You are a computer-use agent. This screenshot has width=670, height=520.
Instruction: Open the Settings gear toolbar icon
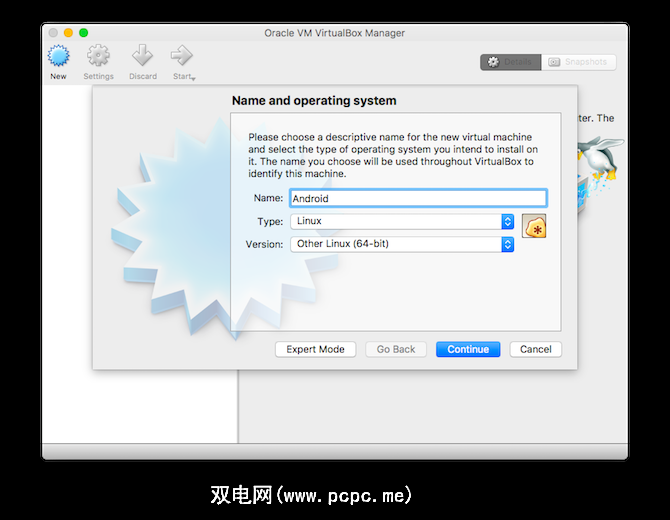click(98, 56)
